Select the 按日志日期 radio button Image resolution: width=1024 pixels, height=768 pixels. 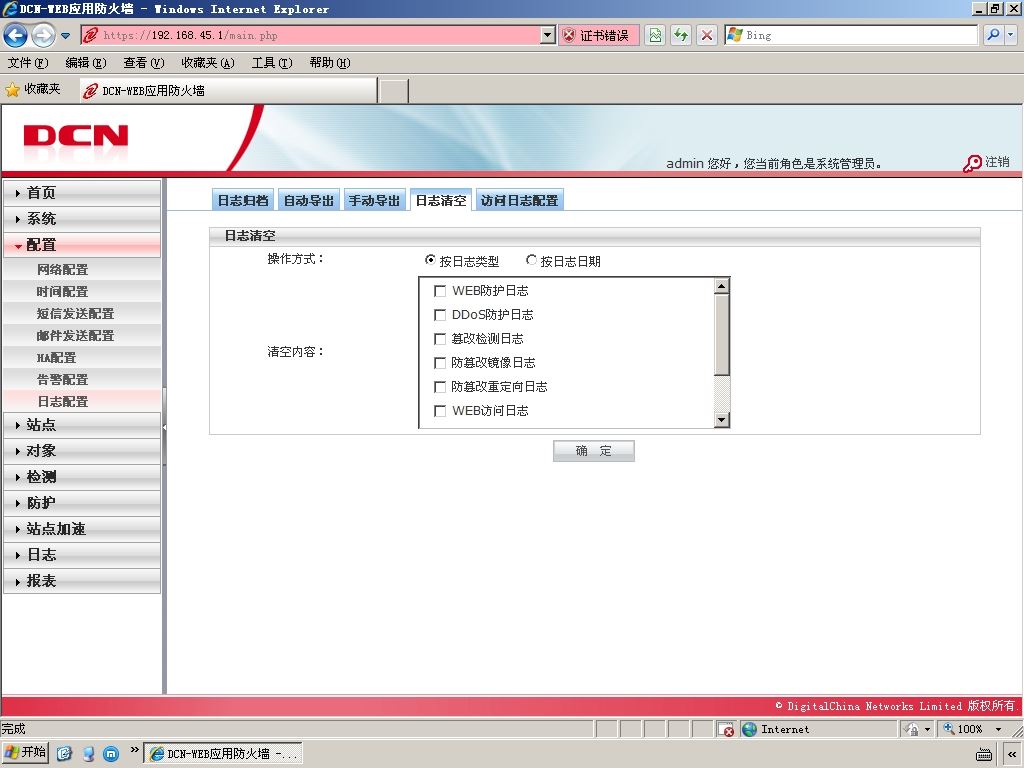point(532,260)
